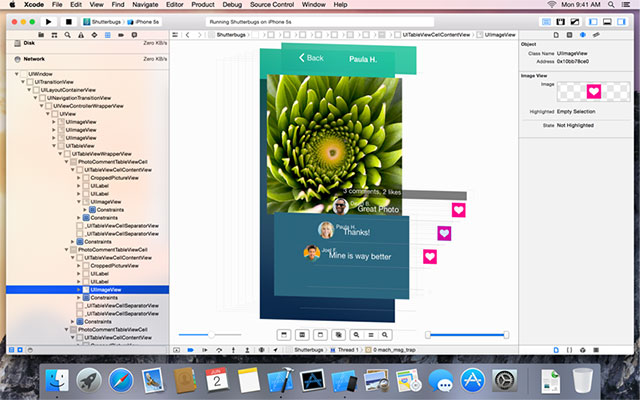Click the Run (play) button in toolbar
Image resolution: width=640 pixels, height=400 pixels.
coord(48,20)
